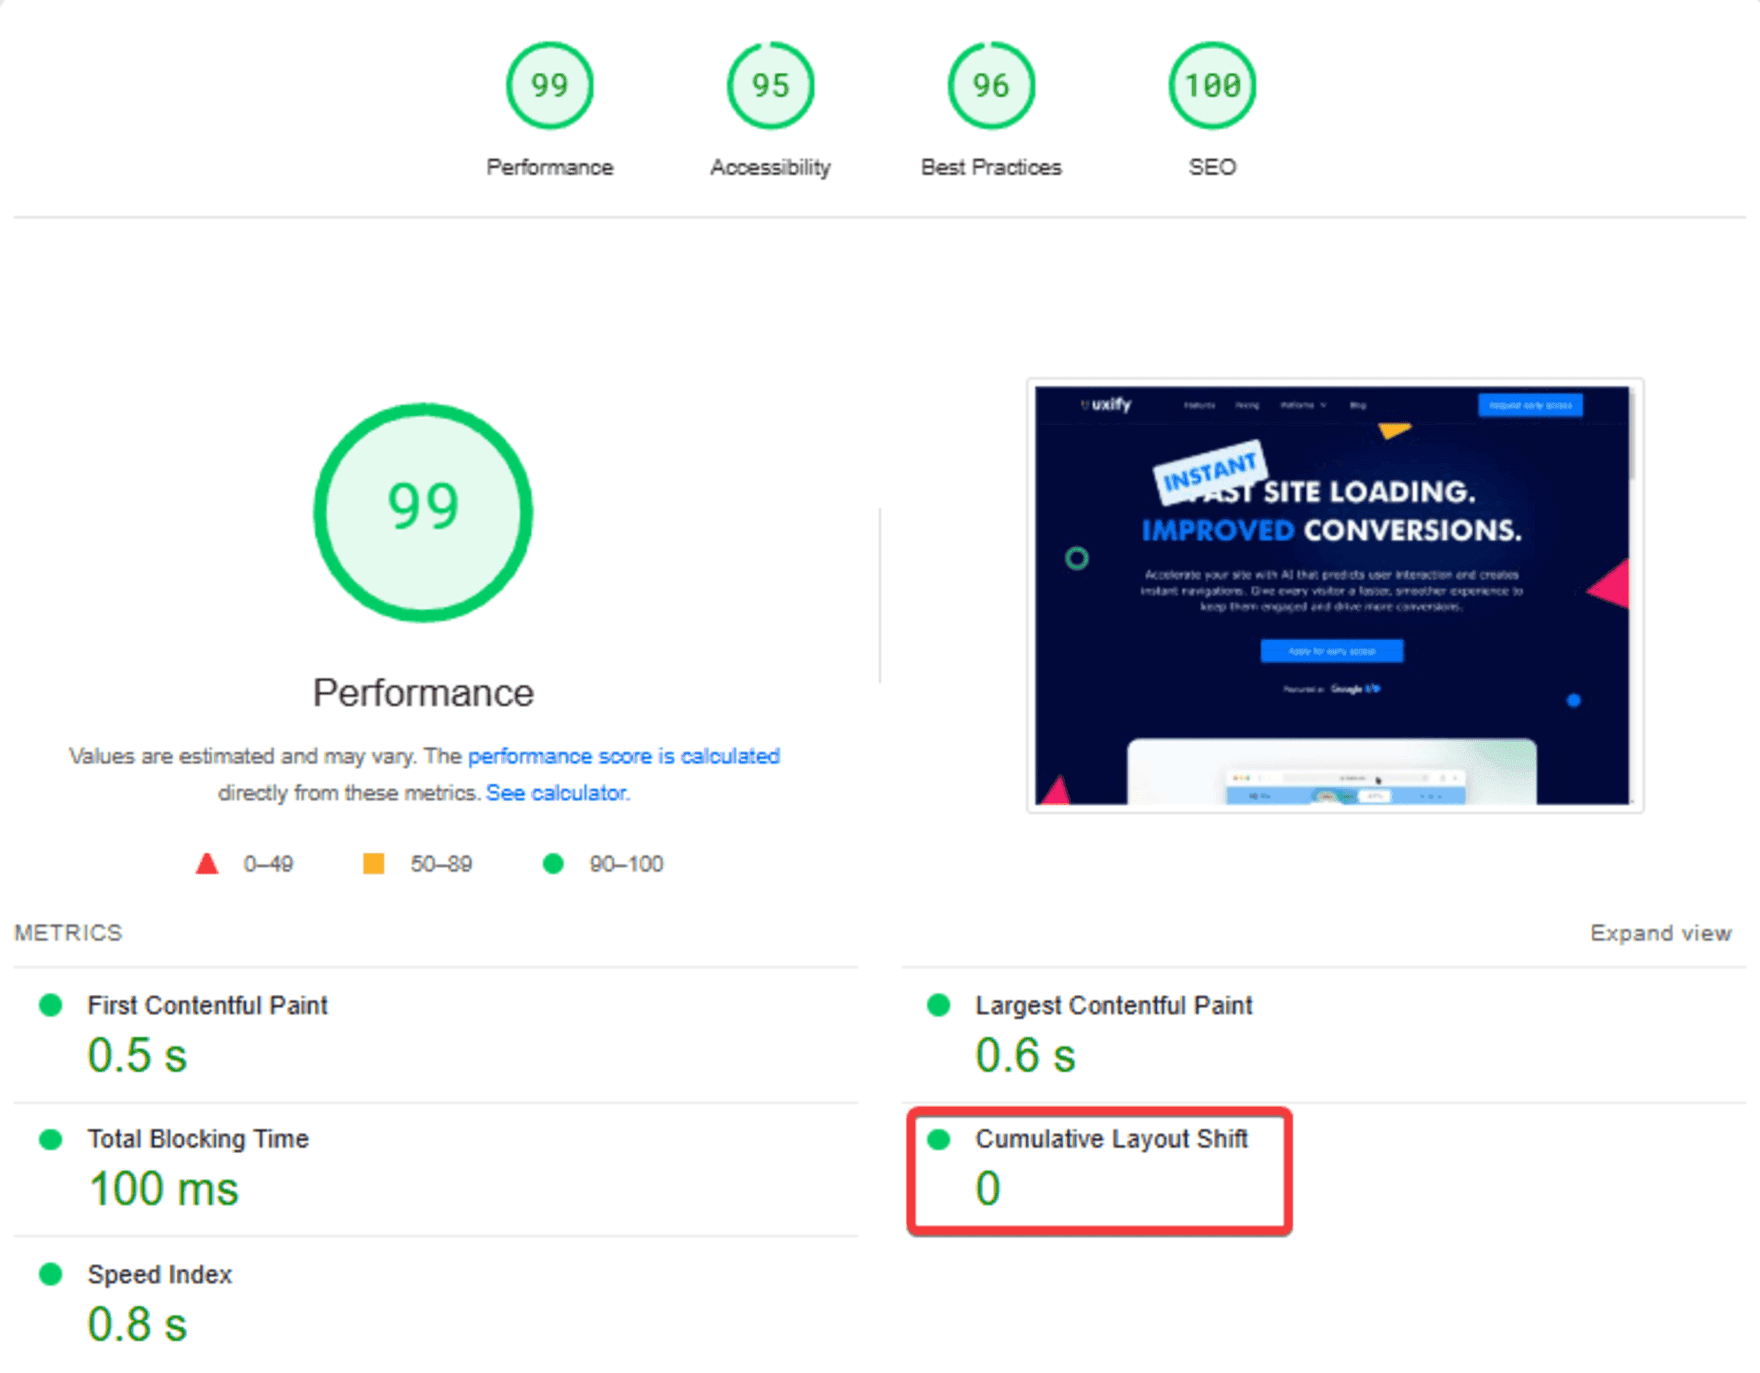Click the uxify page screenshot thumbnail
The height and width of the screenshot is (1373, 1760).
coord(1335,595)
